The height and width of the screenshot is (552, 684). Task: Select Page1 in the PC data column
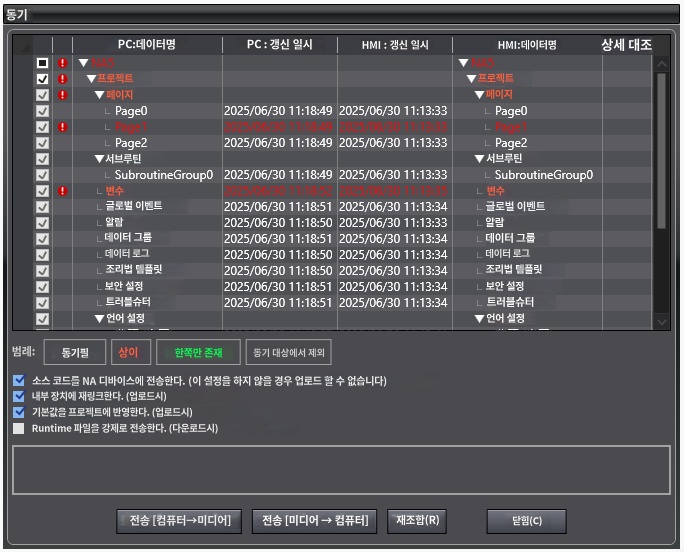(x=131, y=127)
